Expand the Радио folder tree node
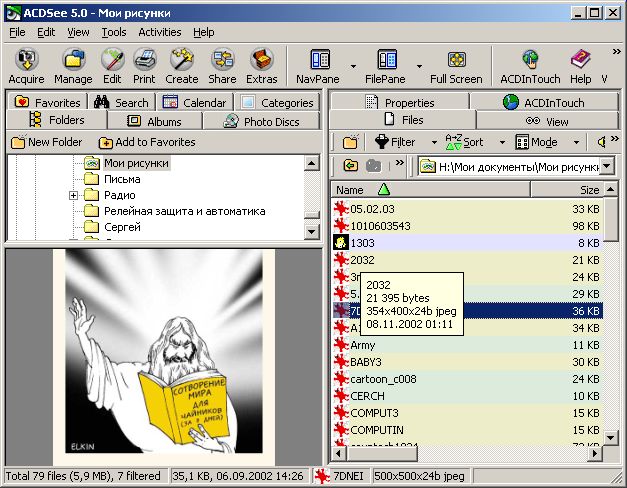The height and width of the screenshot is (488, 627). (73, 195)
